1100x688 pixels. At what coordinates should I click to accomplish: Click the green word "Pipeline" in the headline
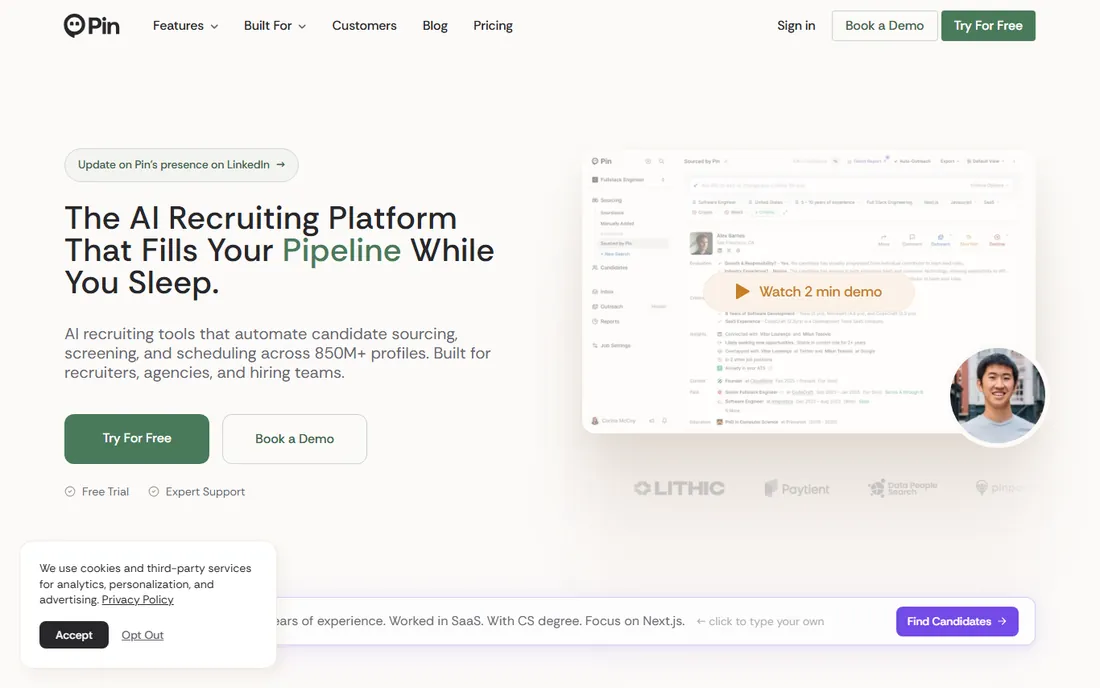pyautogui.click(x=342, y=250)
